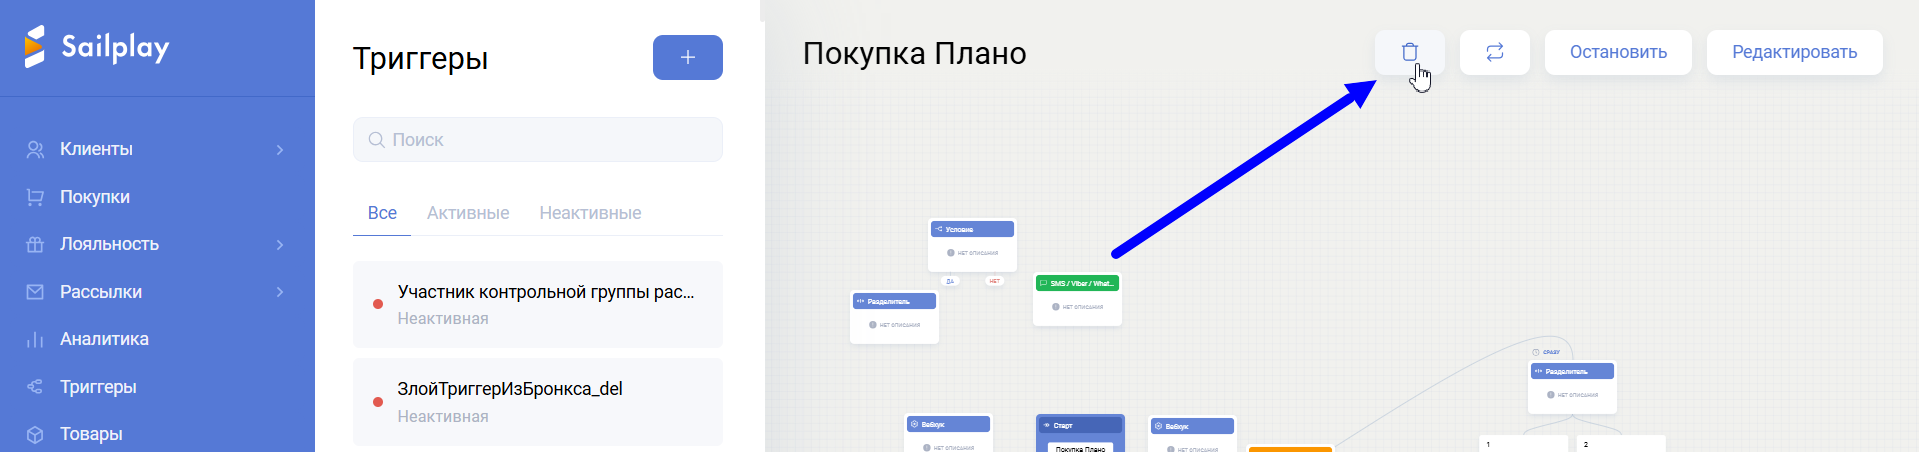Screen dimensions: 1919x452
Task: Select the green SMS / Viber node
Action: [x=1077, y=284]
